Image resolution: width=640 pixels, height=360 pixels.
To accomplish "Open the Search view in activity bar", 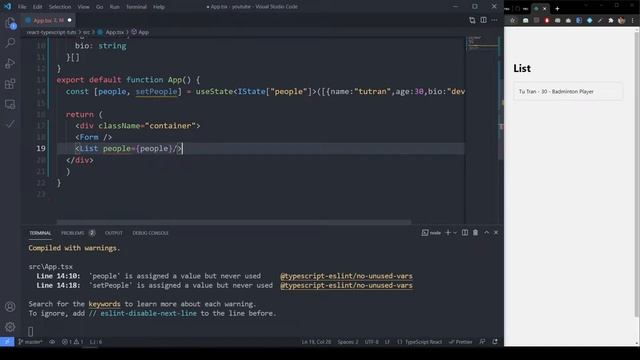I will click(10, 42).
